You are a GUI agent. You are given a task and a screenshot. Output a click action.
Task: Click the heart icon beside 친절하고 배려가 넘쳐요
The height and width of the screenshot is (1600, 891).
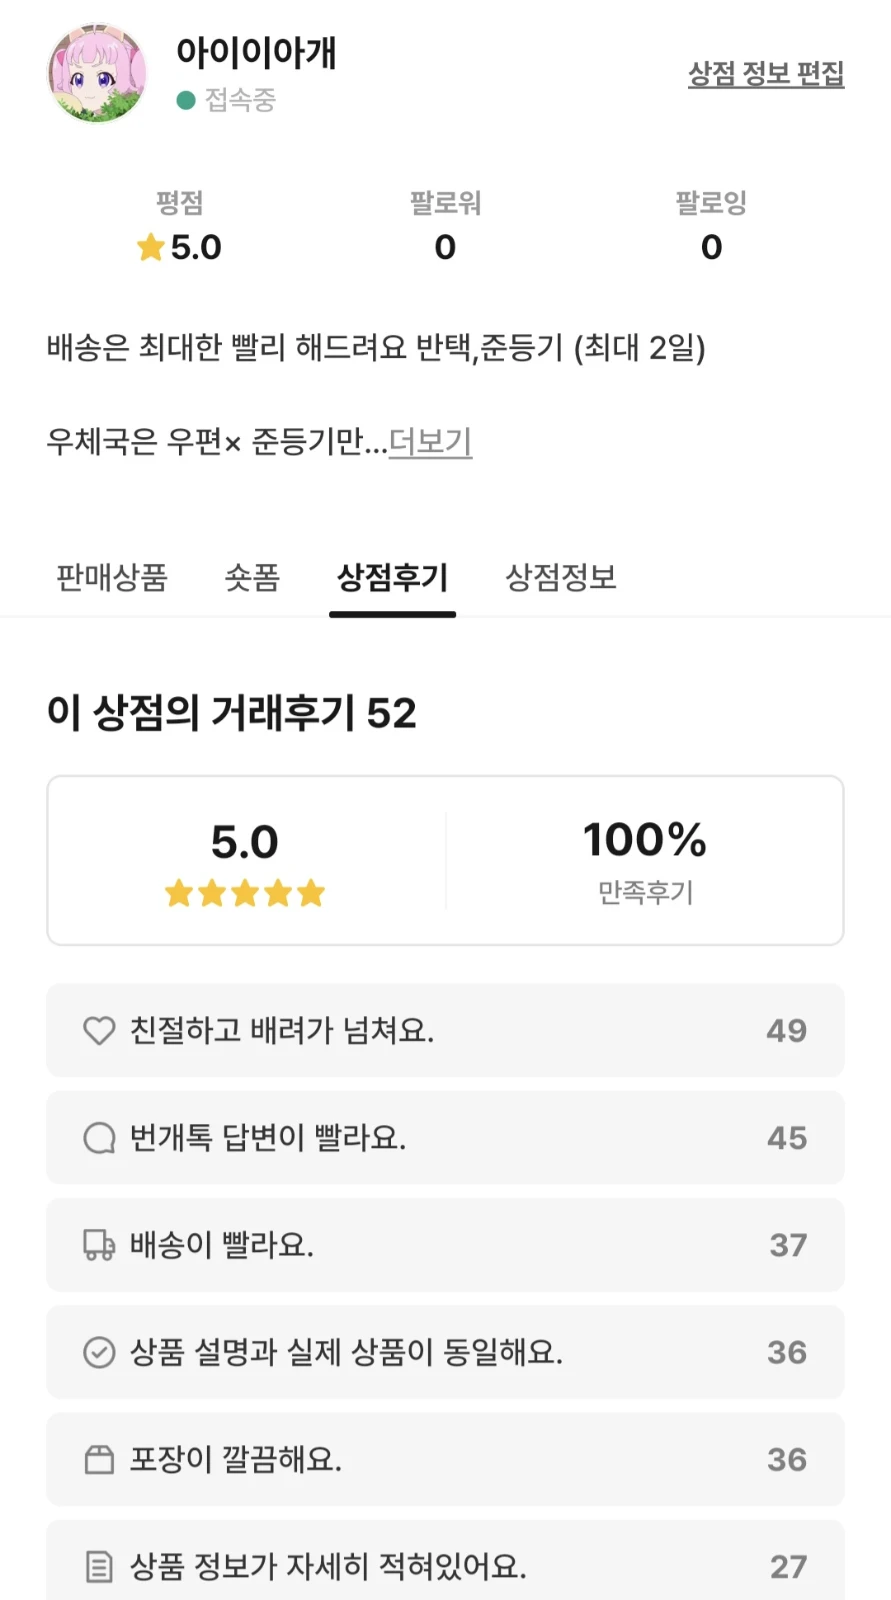[99, 1031]
